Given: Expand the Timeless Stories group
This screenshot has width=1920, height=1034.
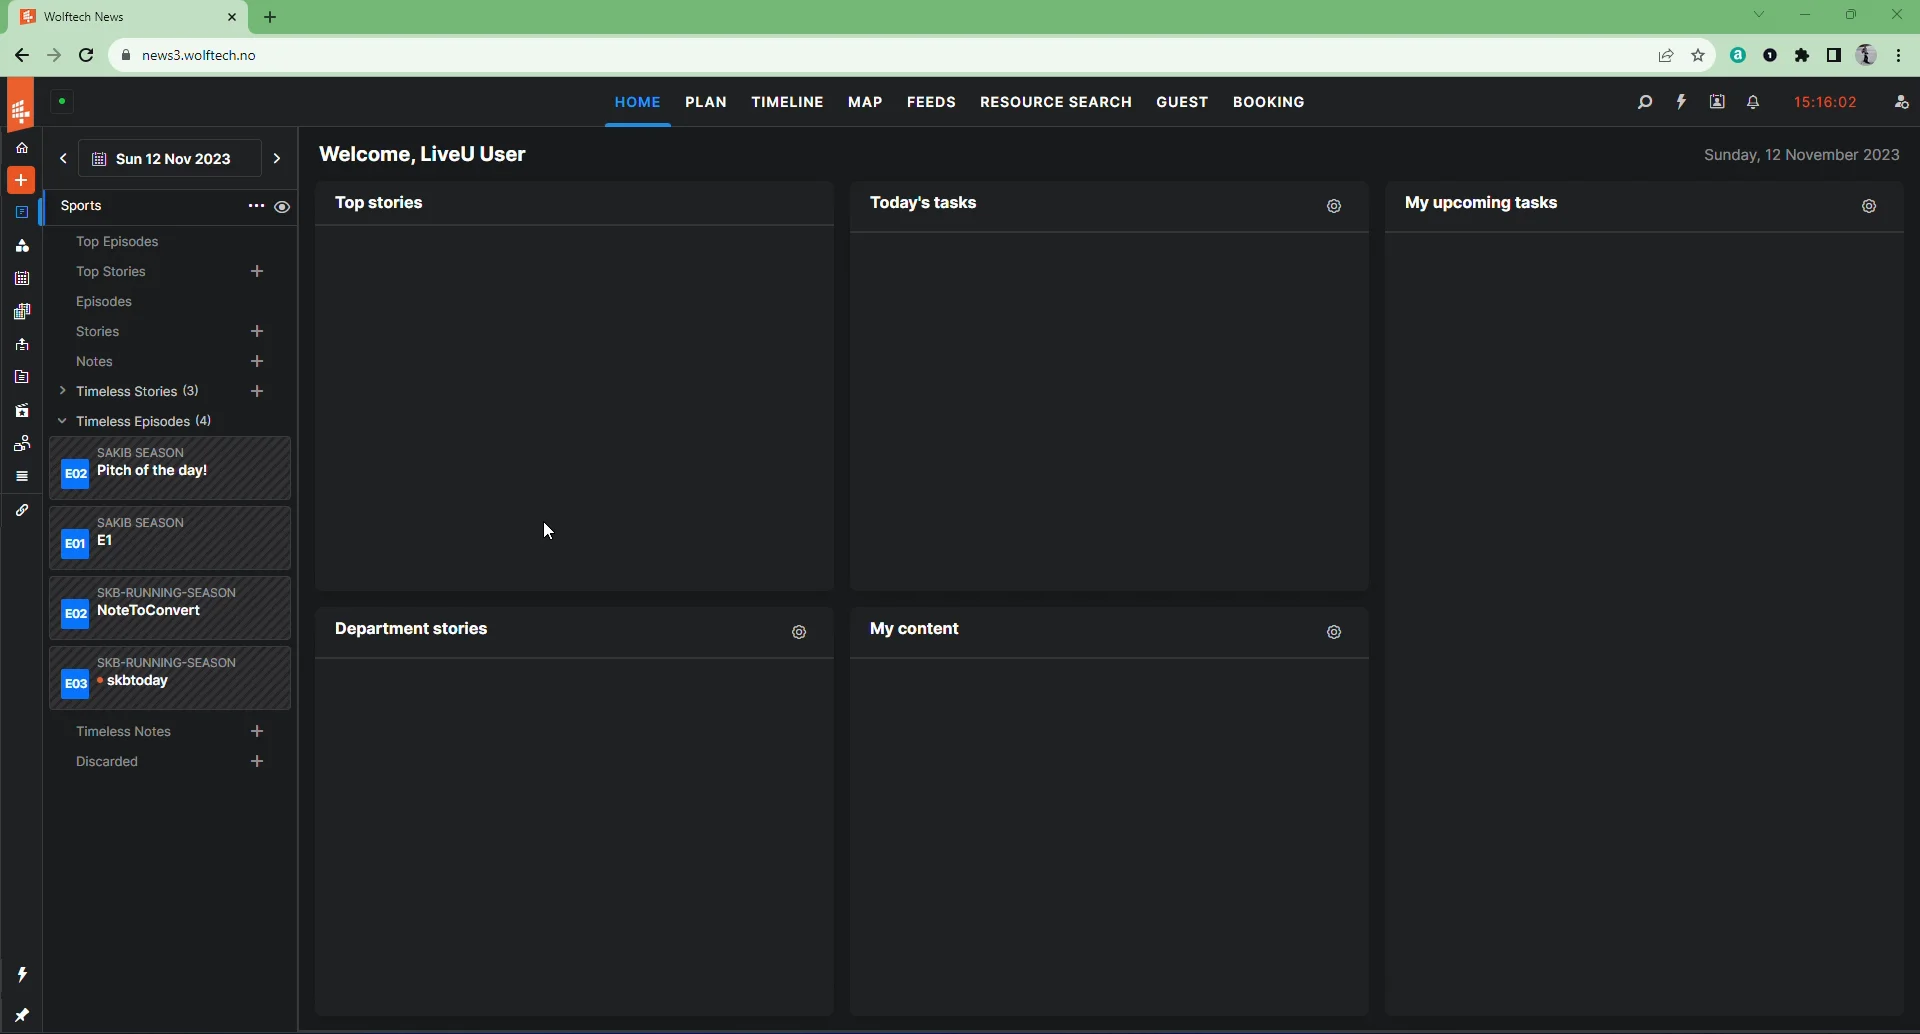Looking at the screenshot, I should 63,391.
